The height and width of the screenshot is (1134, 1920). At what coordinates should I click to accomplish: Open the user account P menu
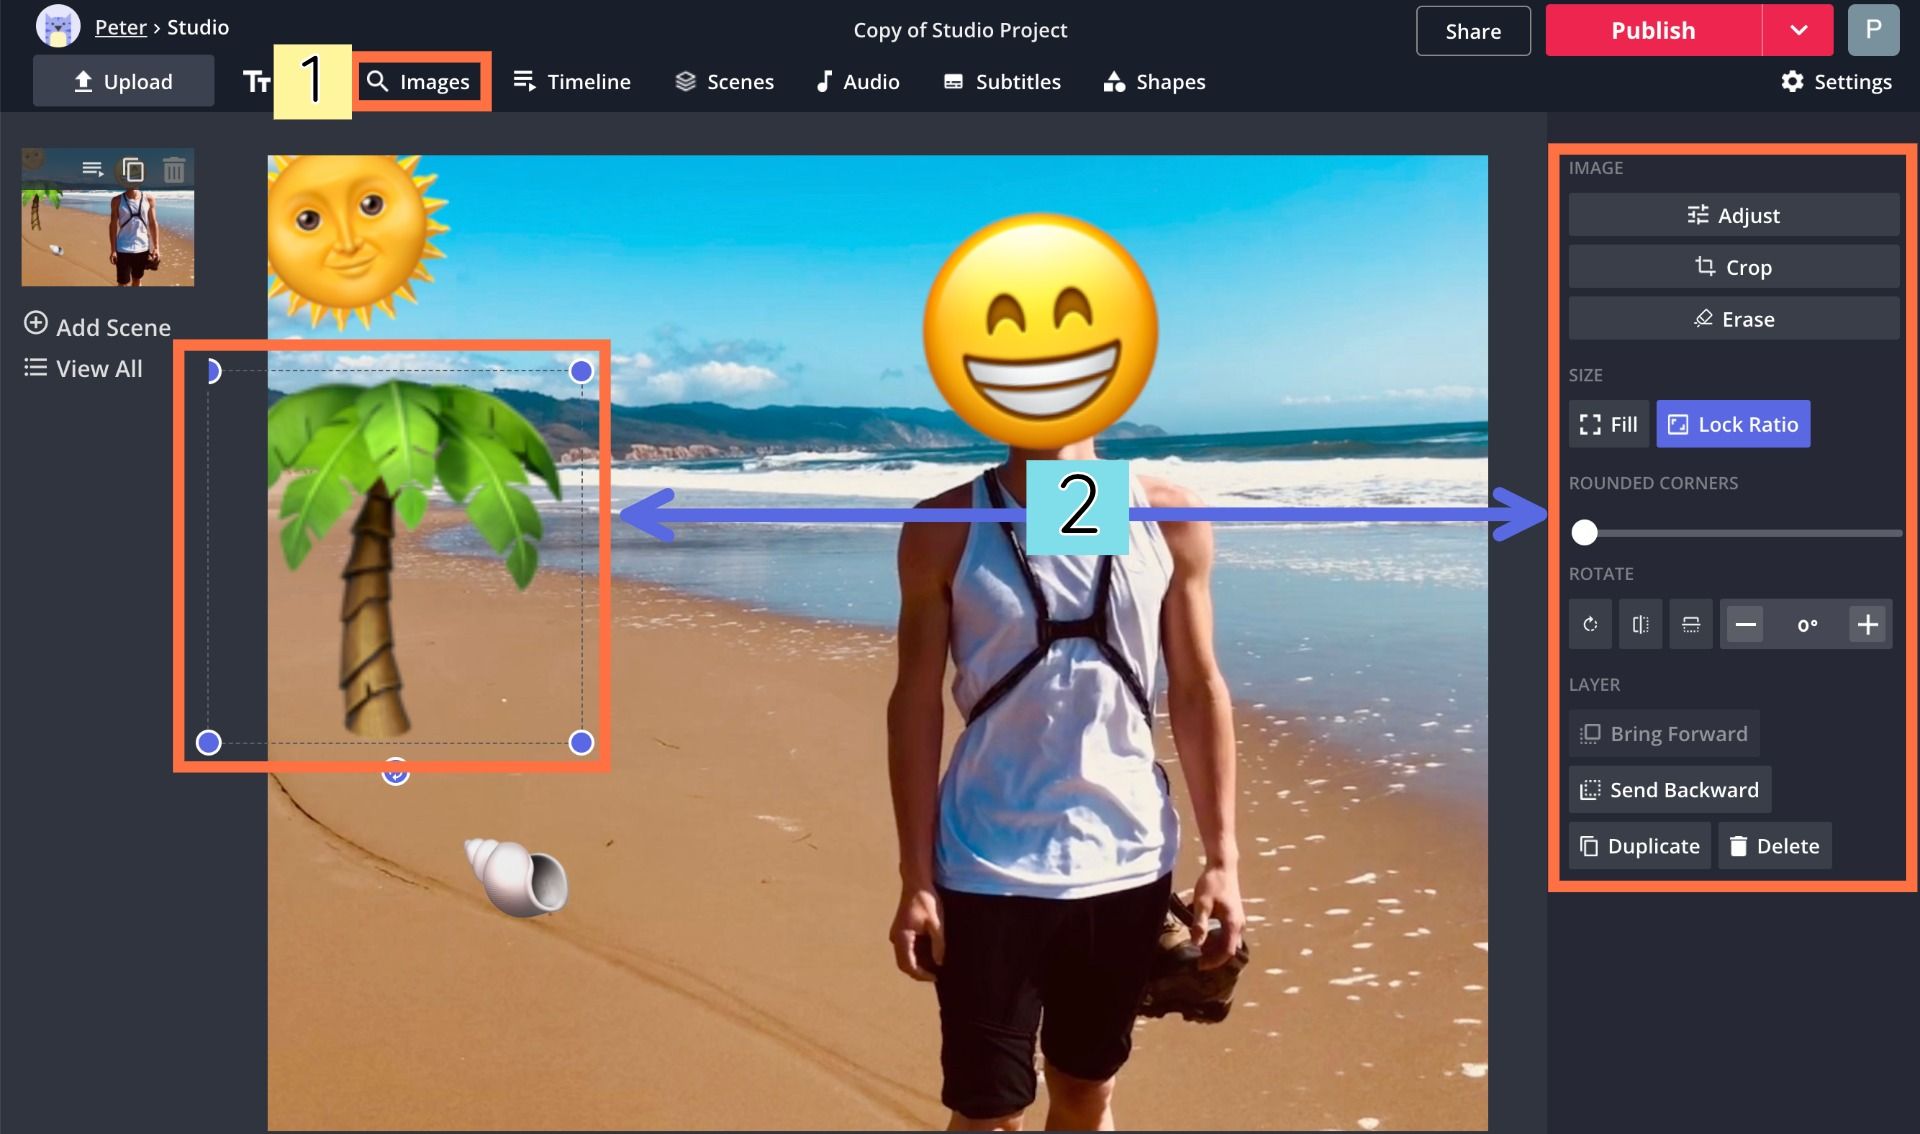pos(1873,30)
